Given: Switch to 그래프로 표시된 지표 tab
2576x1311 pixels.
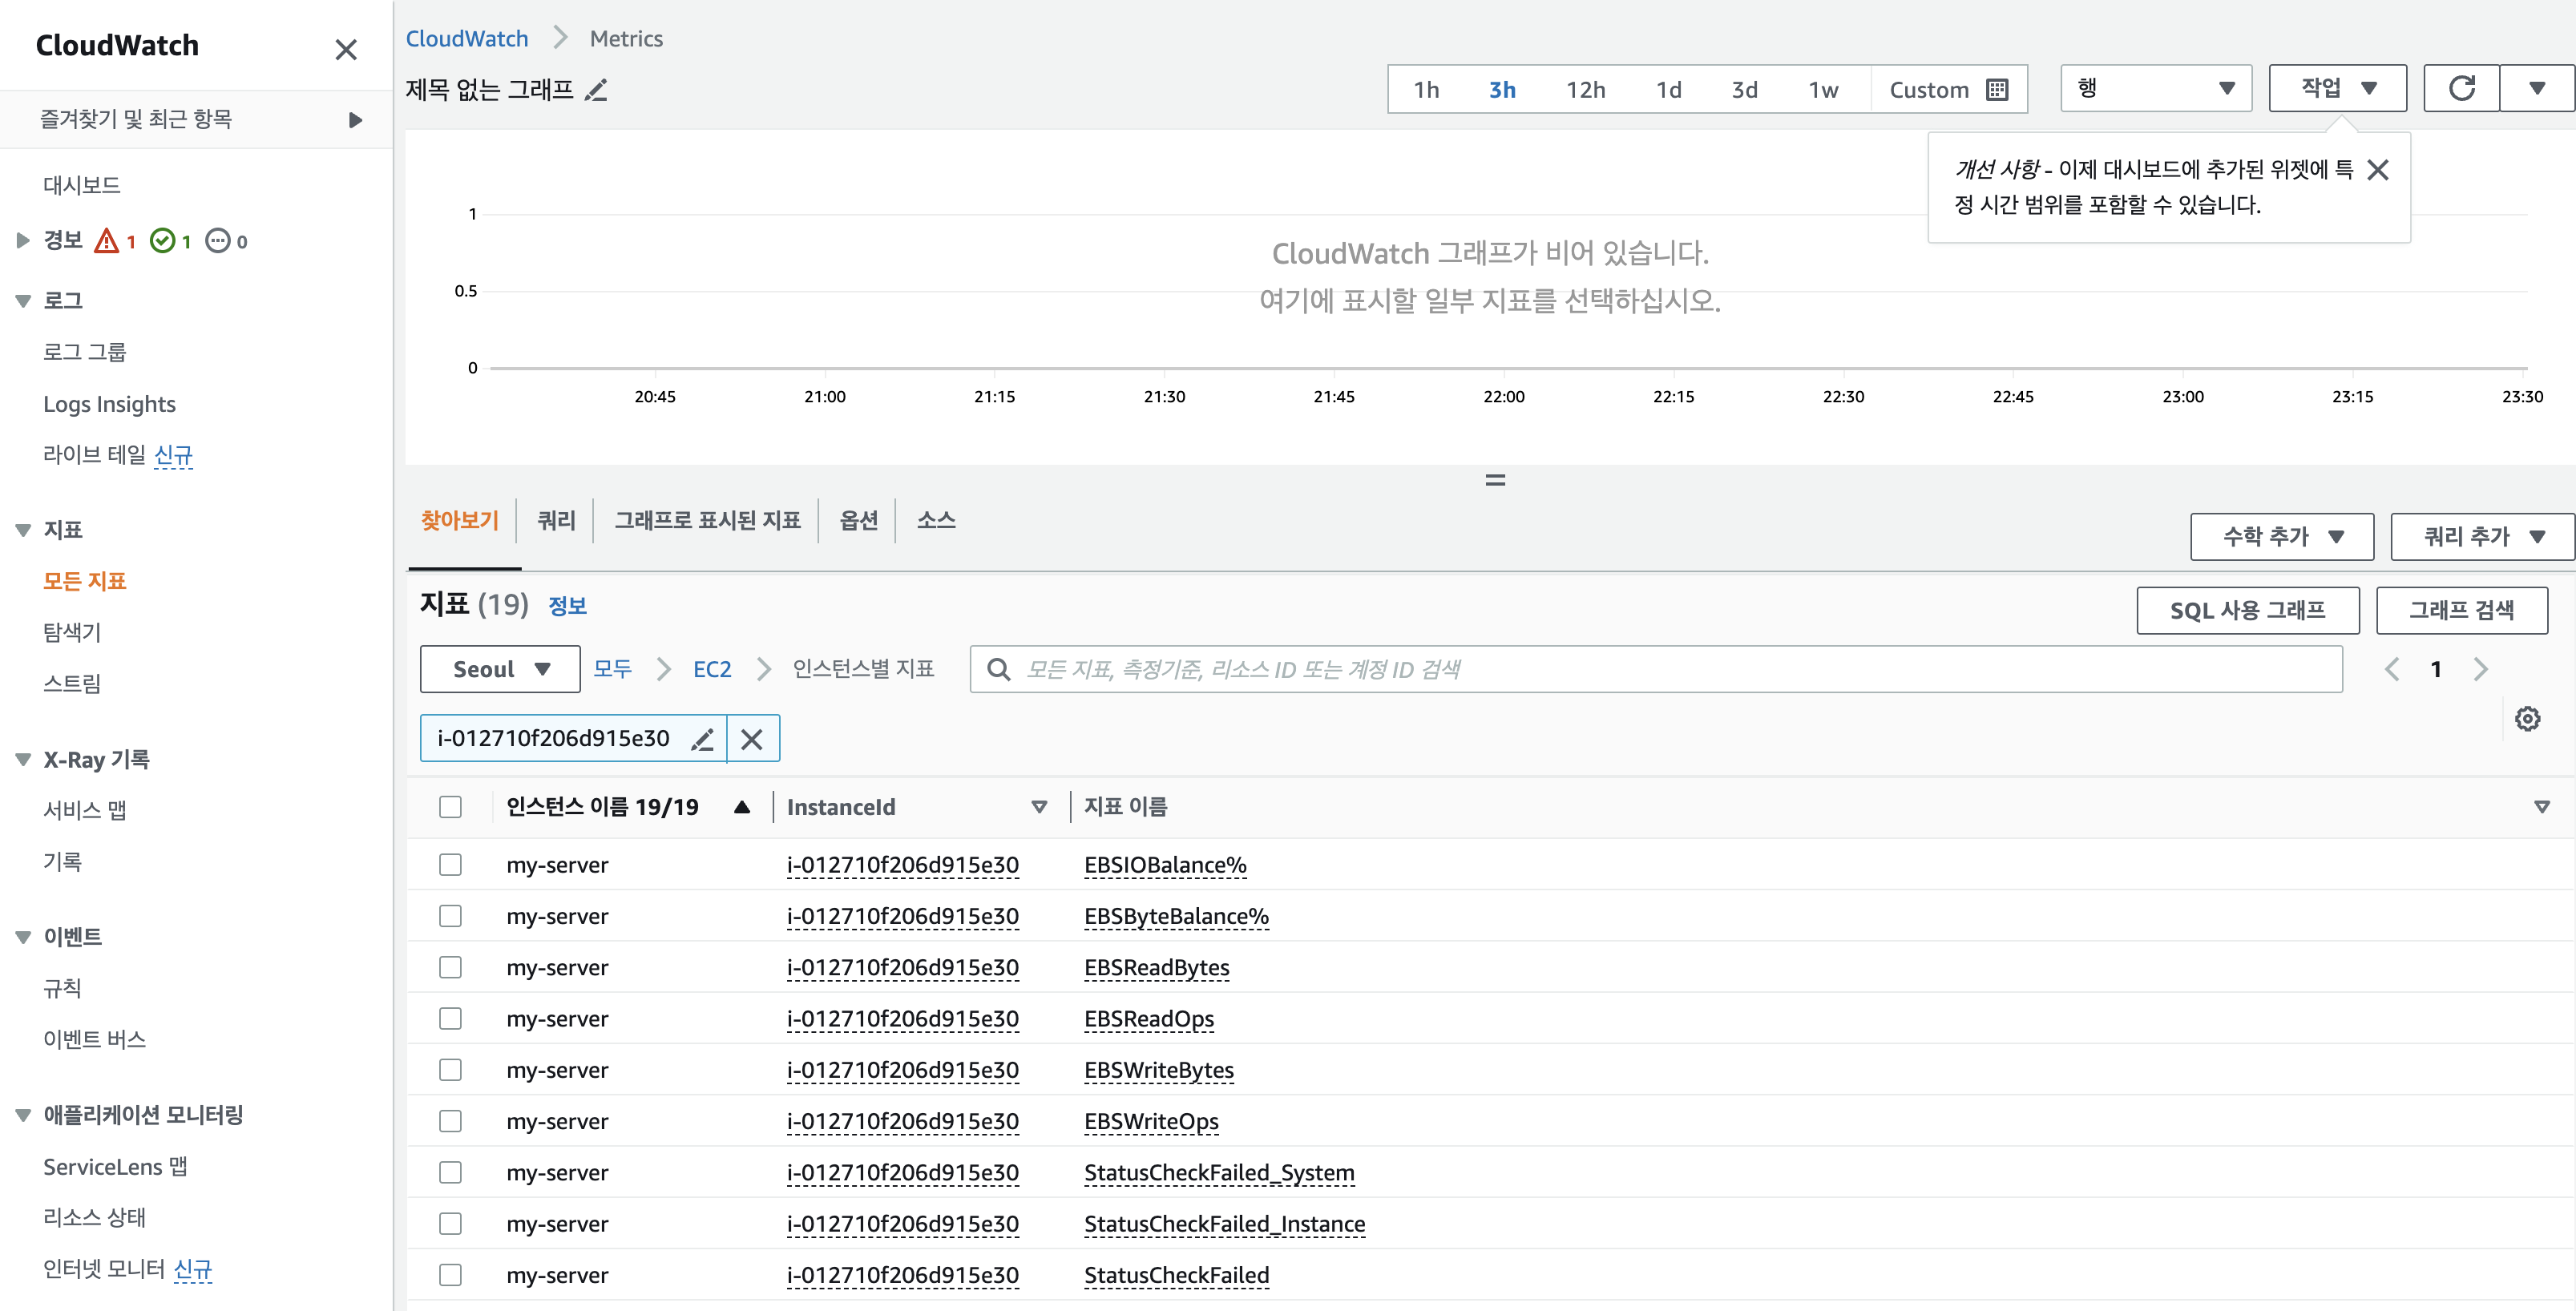Looking at the screenshot, I should pyautogui.click(x=707, y=521).
